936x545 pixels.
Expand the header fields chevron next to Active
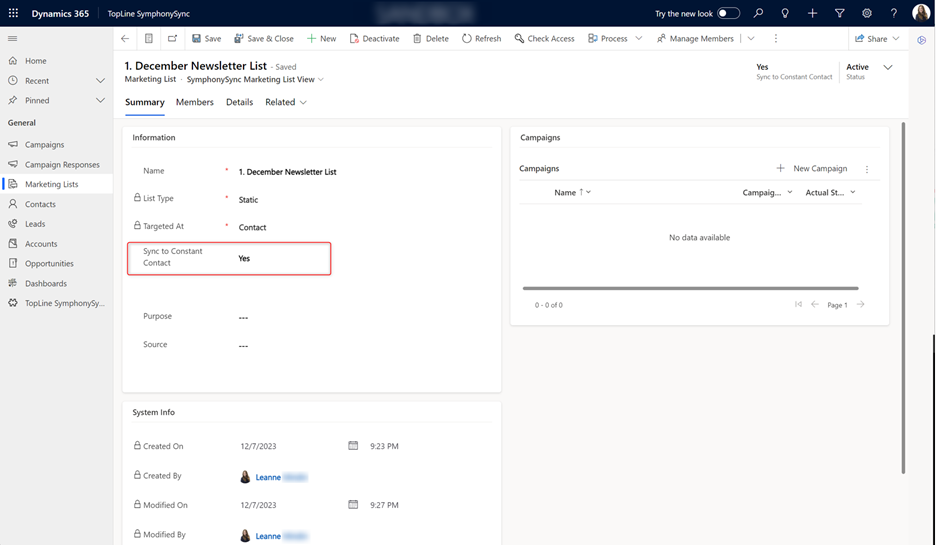pos(888,67)
